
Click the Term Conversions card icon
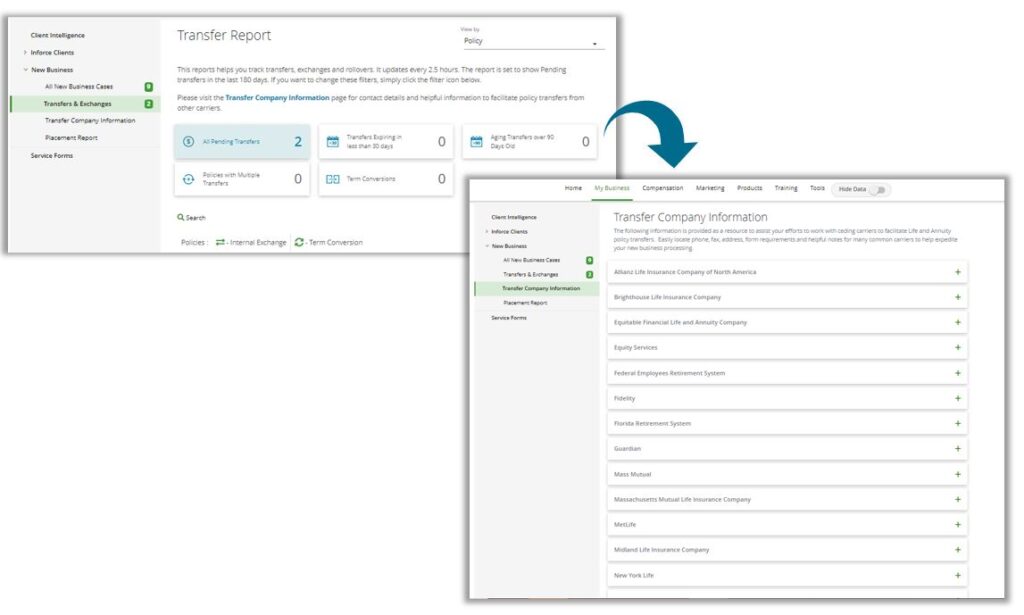click(x=333, y=179)
